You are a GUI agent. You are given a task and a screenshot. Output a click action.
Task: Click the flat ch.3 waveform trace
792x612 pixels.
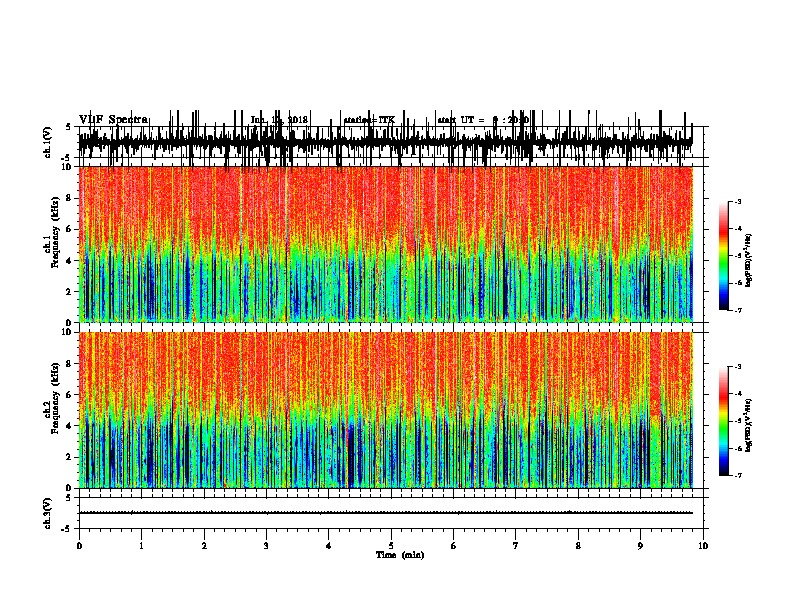click(x=385, y=513)
